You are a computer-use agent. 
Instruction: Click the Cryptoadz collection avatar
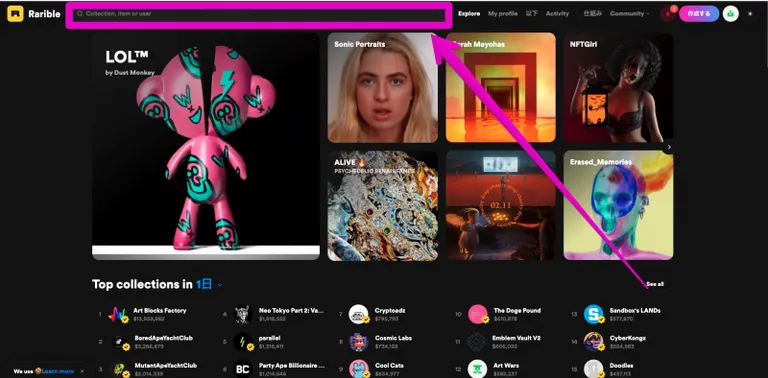(x=359, y=314)
